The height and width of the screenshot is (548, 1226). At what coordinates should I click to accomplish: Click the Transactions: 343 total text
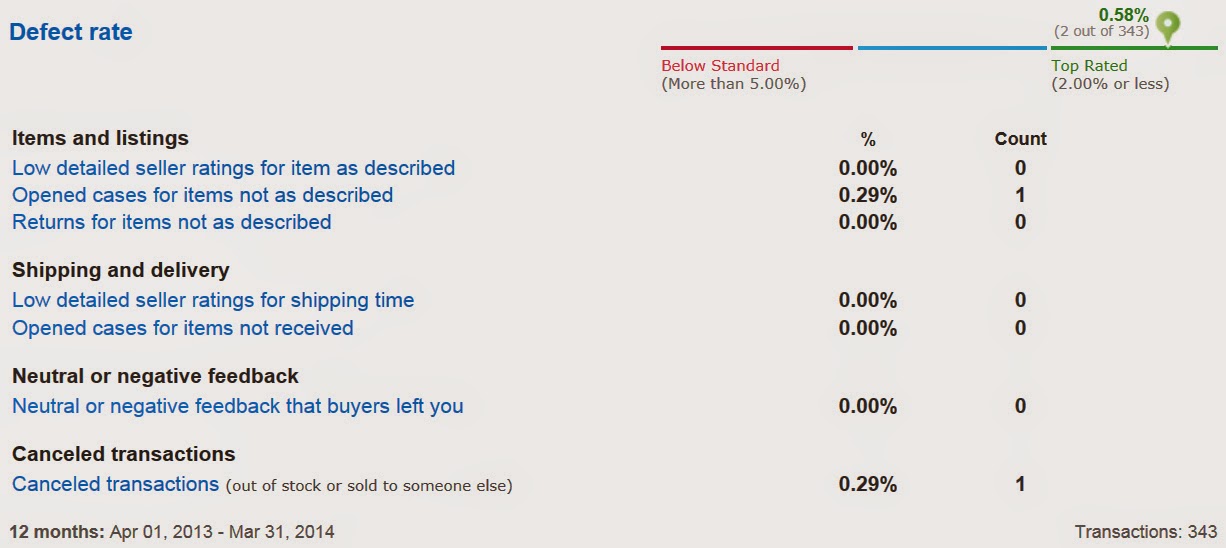[1145, 532]
